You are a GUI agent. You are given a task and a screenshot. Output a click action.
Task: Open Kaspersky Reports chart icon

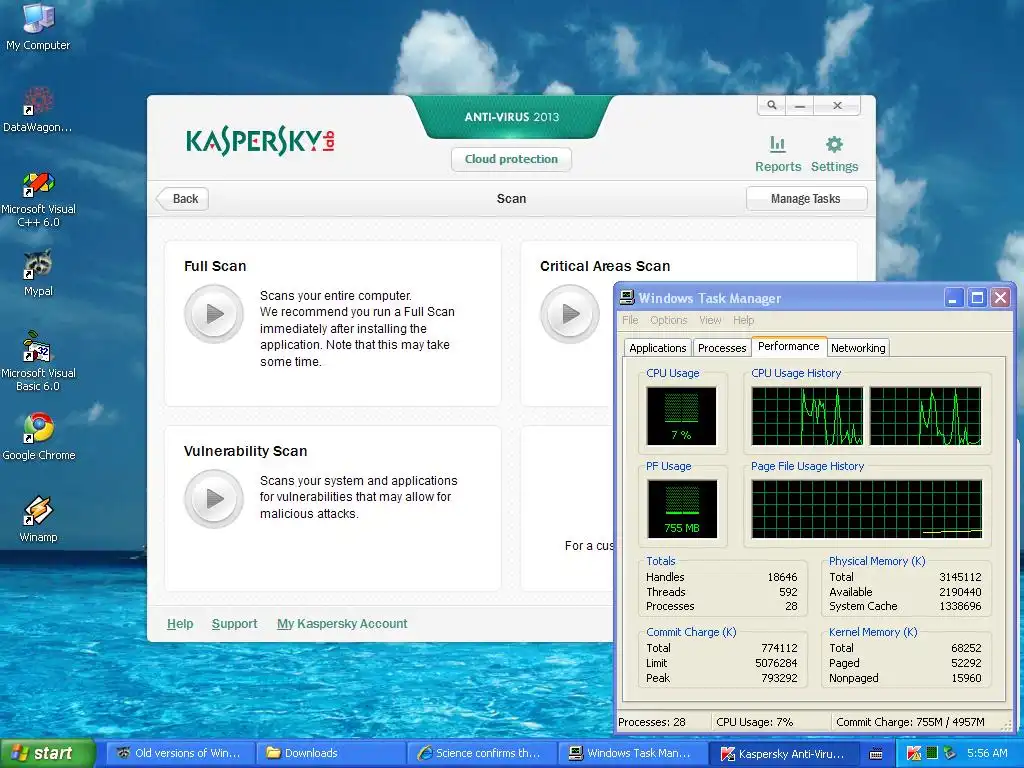pos(778,144)
